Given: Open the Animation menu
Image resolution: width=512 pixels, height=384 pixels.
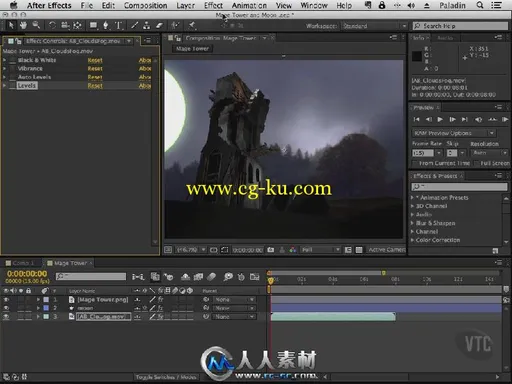Looking at the screenshot, I should click(x=249, y=5).
